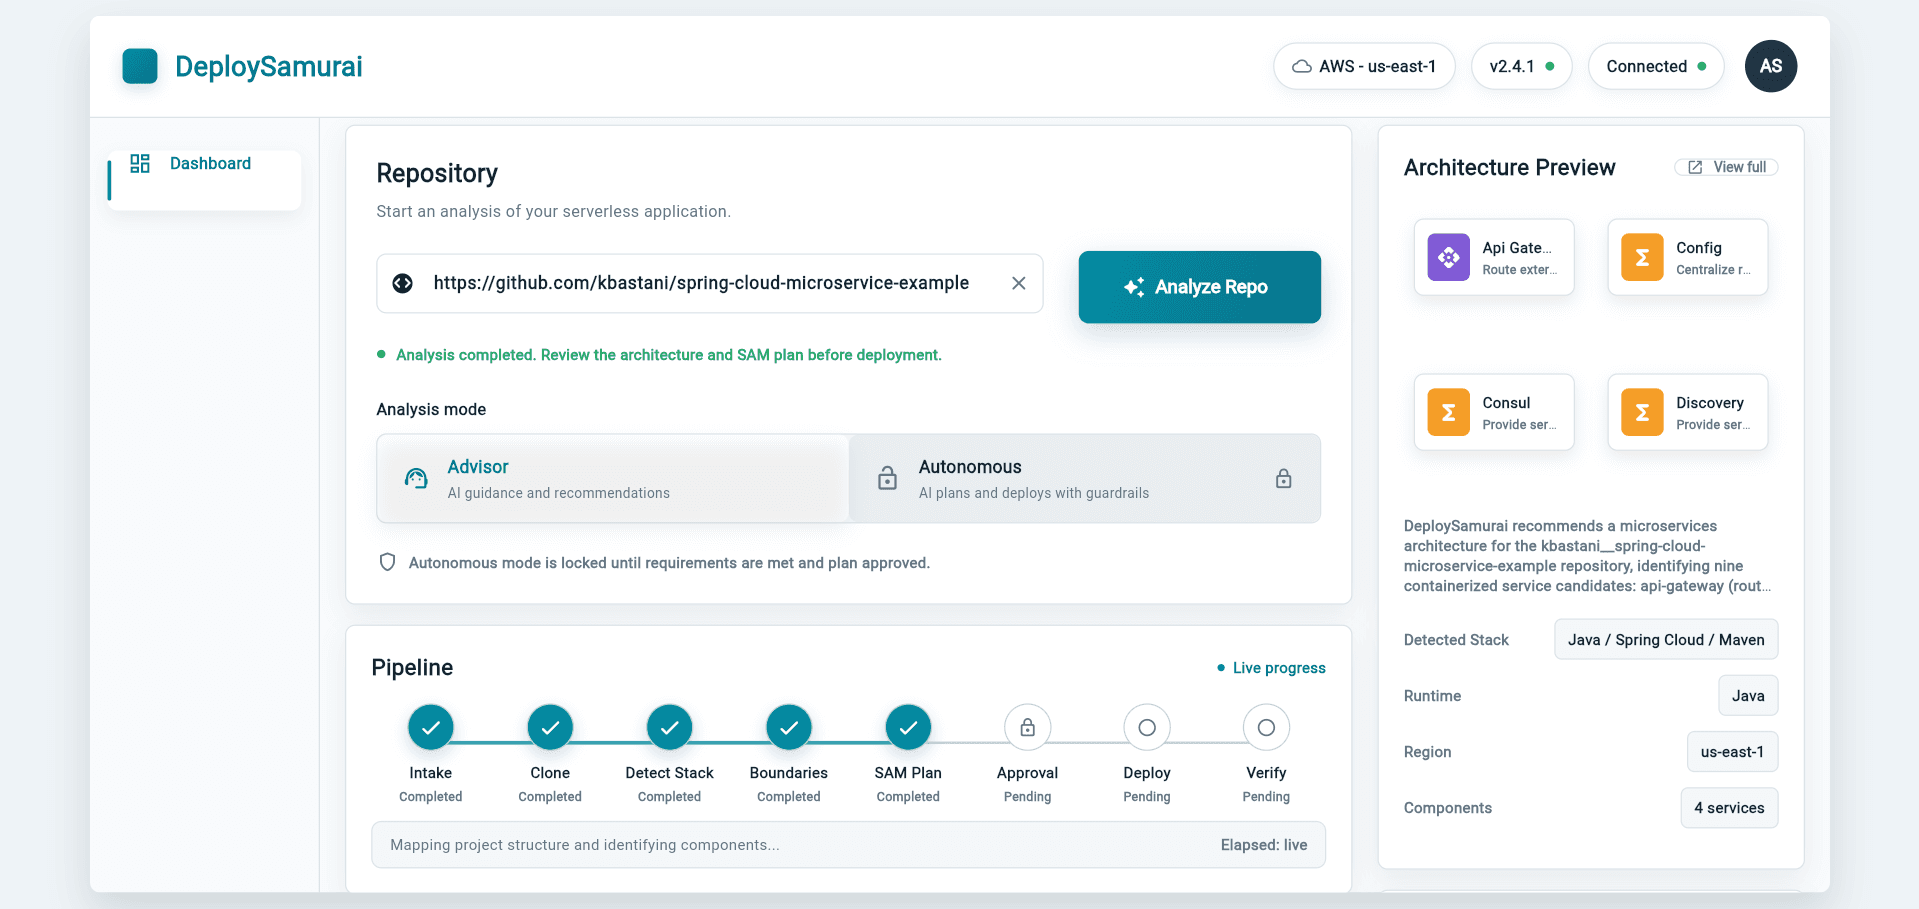
Task: Open View full architecture link
Action: coord(1726,167)
